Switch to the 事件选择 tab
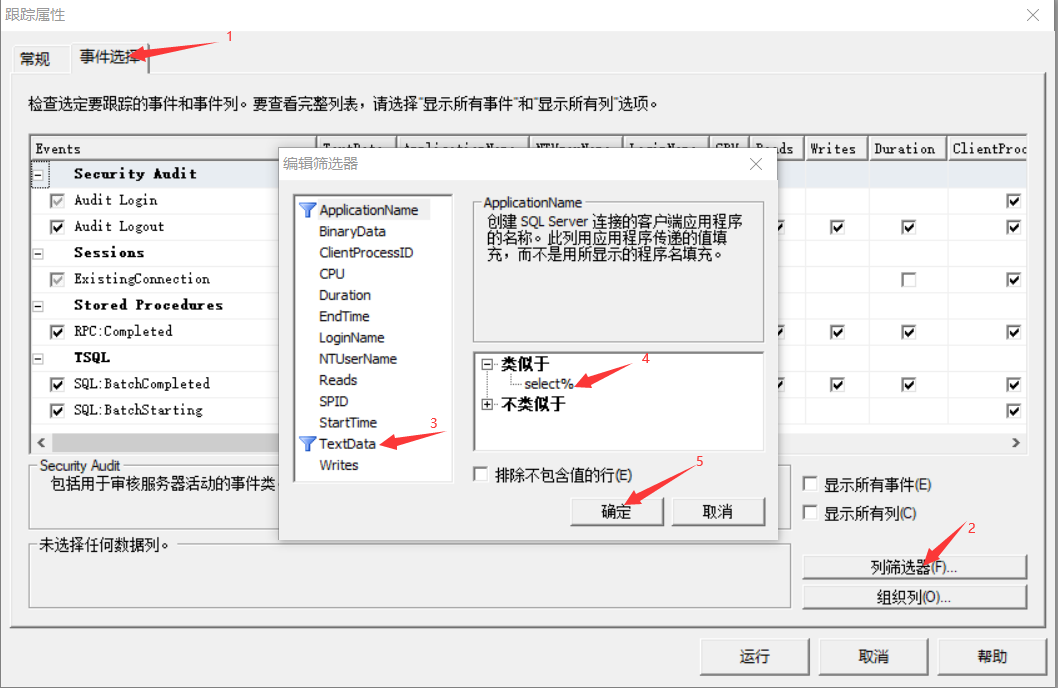Viewport: 1058px width, 688px height. coord(109,57)
